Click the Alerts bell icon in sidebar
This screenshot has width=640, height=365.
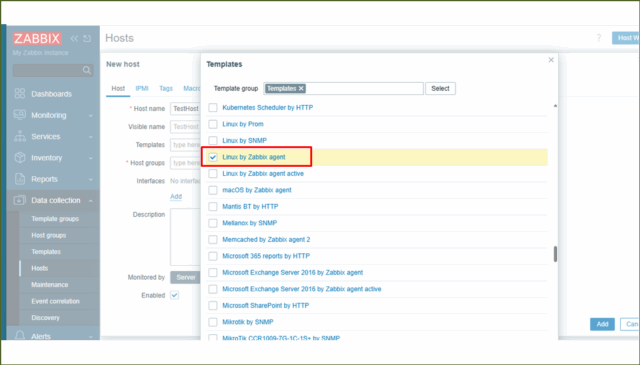20,336
